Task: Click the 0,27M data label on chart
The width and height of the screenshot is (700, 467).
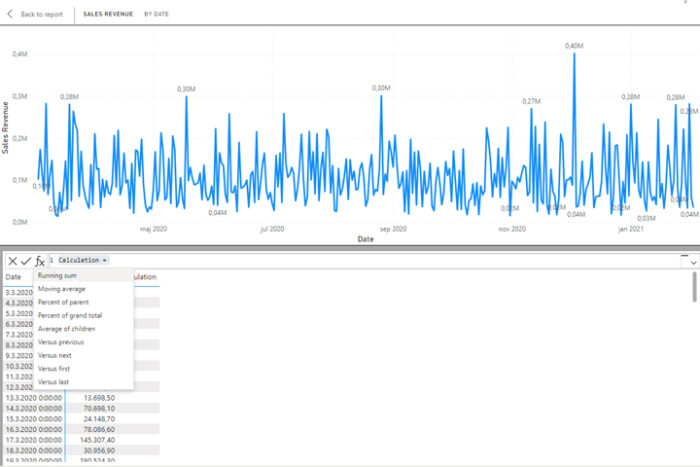Action: [x=531, y=101]
